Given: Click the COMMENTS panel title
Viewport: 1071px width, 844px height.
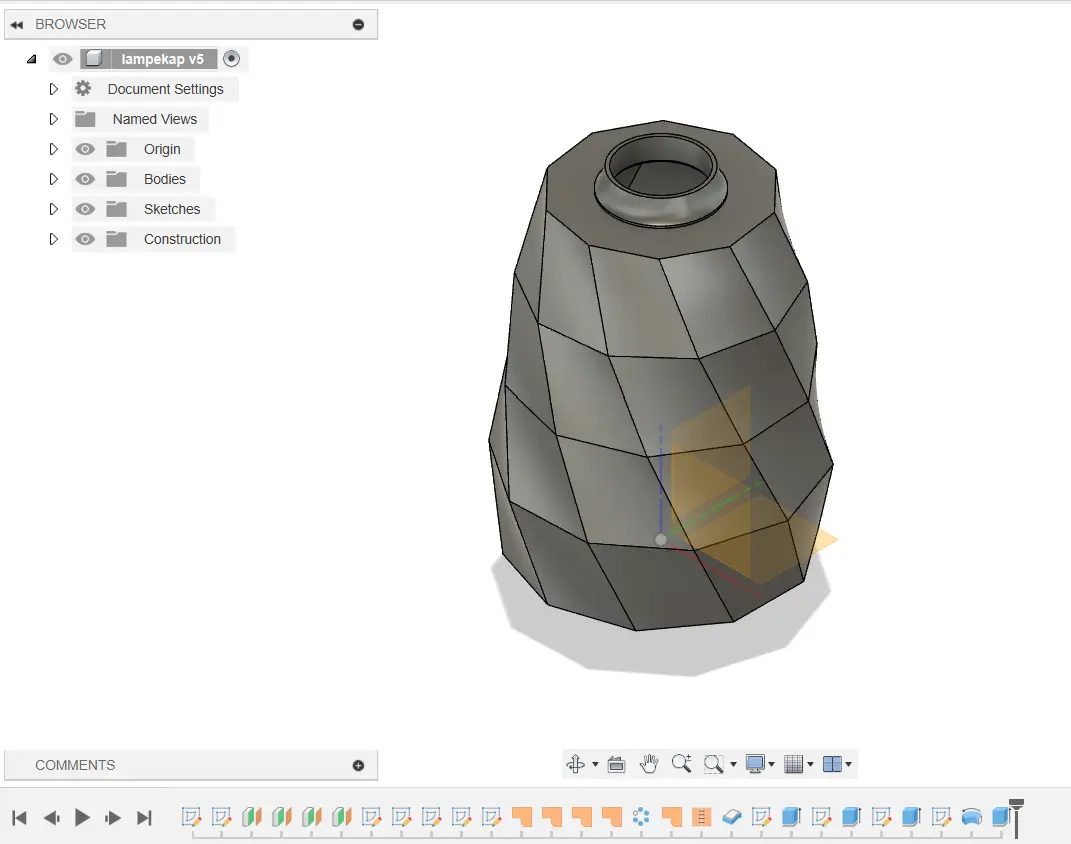Looking at the screenshot, I should (x=75, y=765).
